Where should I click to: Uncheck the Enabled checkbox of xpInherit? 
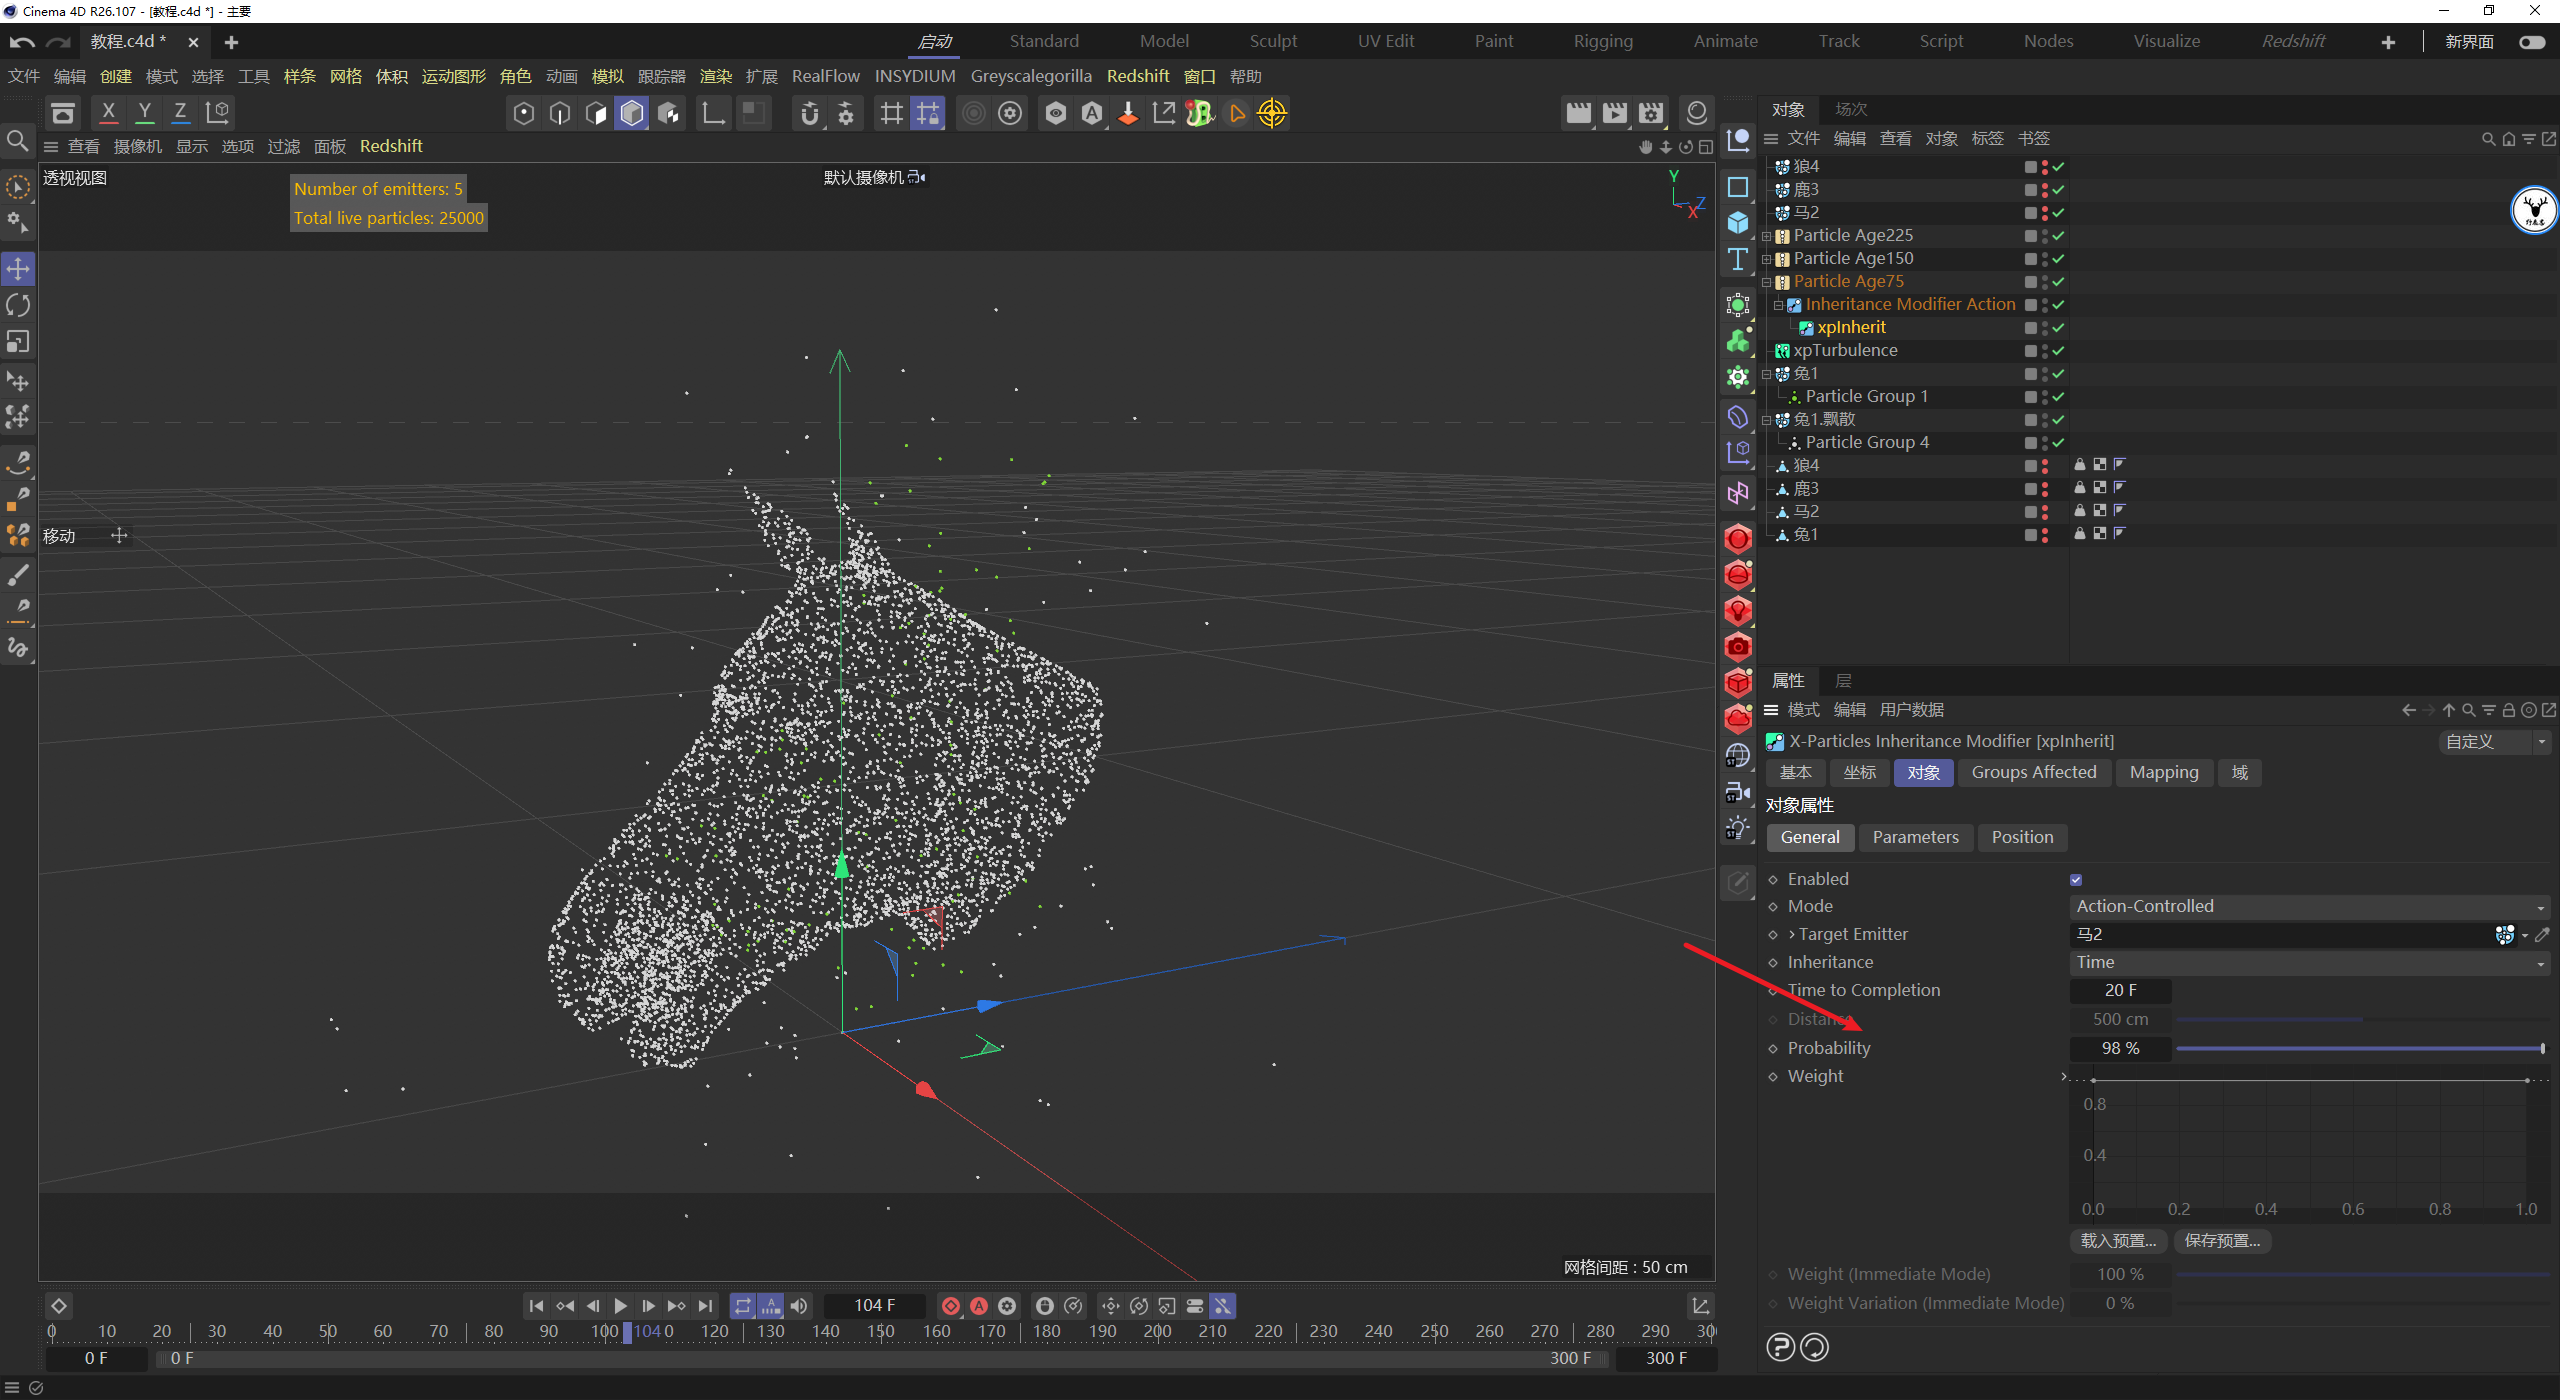point(2076,880)
